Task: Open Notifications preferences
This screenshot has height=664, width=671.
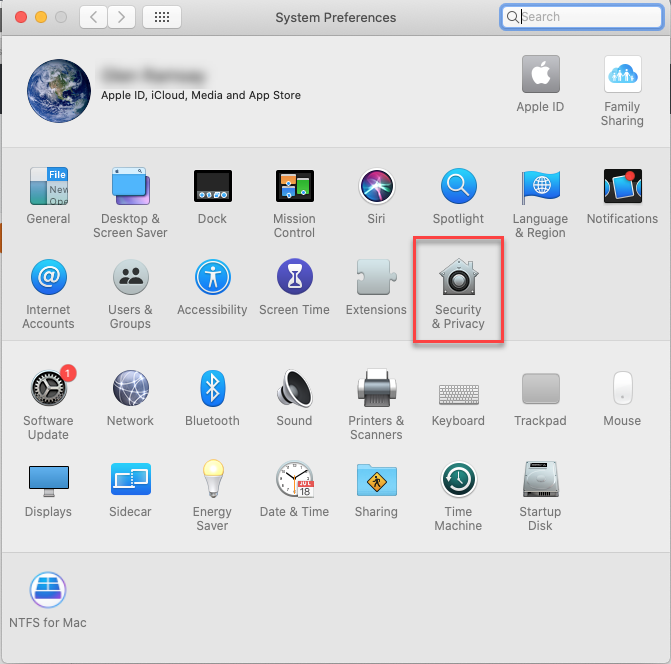Action: (622, 196)
